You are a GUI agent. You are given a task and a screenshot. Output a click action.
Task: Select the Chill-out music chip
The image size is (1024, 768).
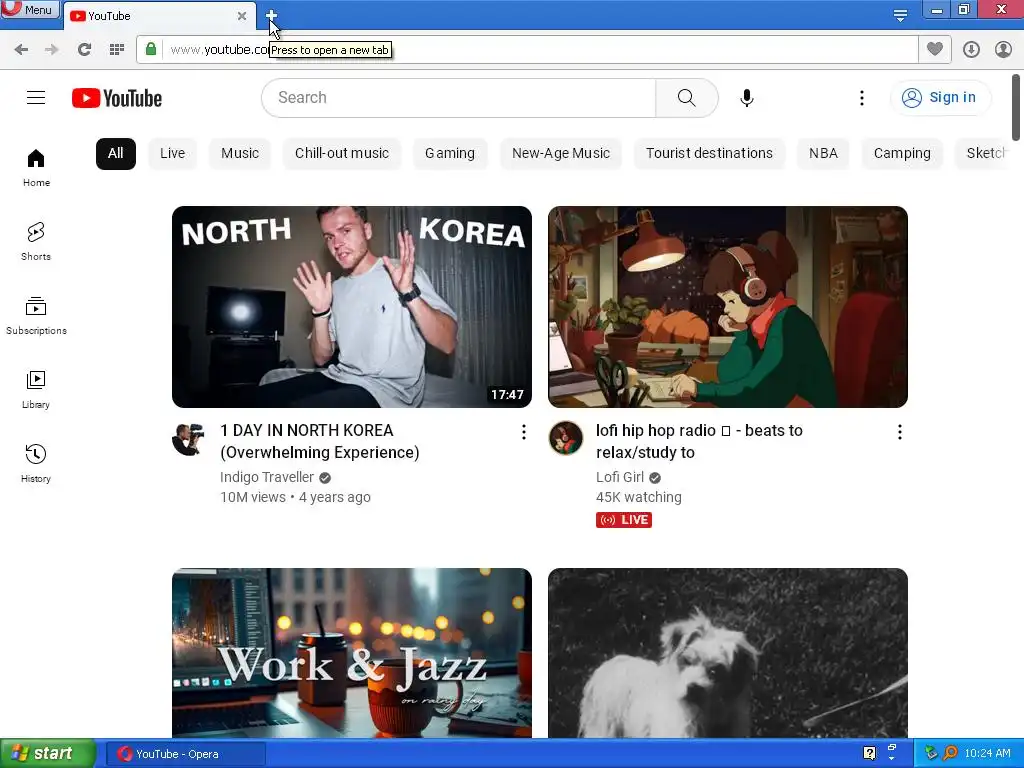[x=342, y=153]
